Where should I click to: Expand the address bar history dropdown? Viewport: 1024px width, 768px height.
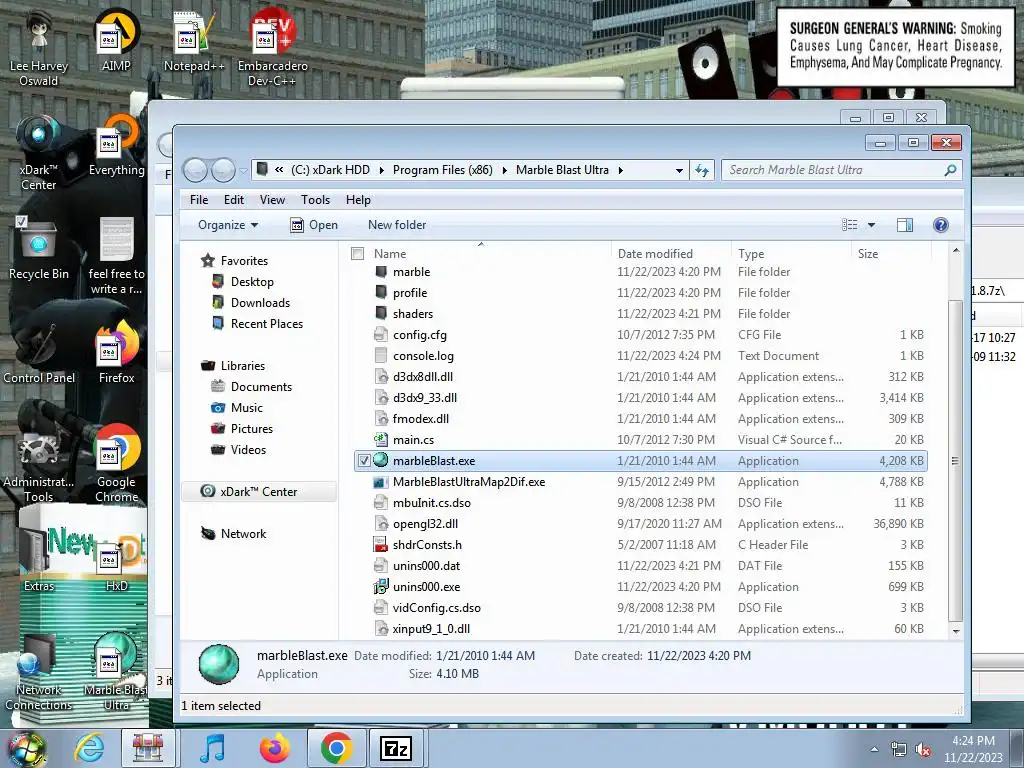tap(679, 170)
